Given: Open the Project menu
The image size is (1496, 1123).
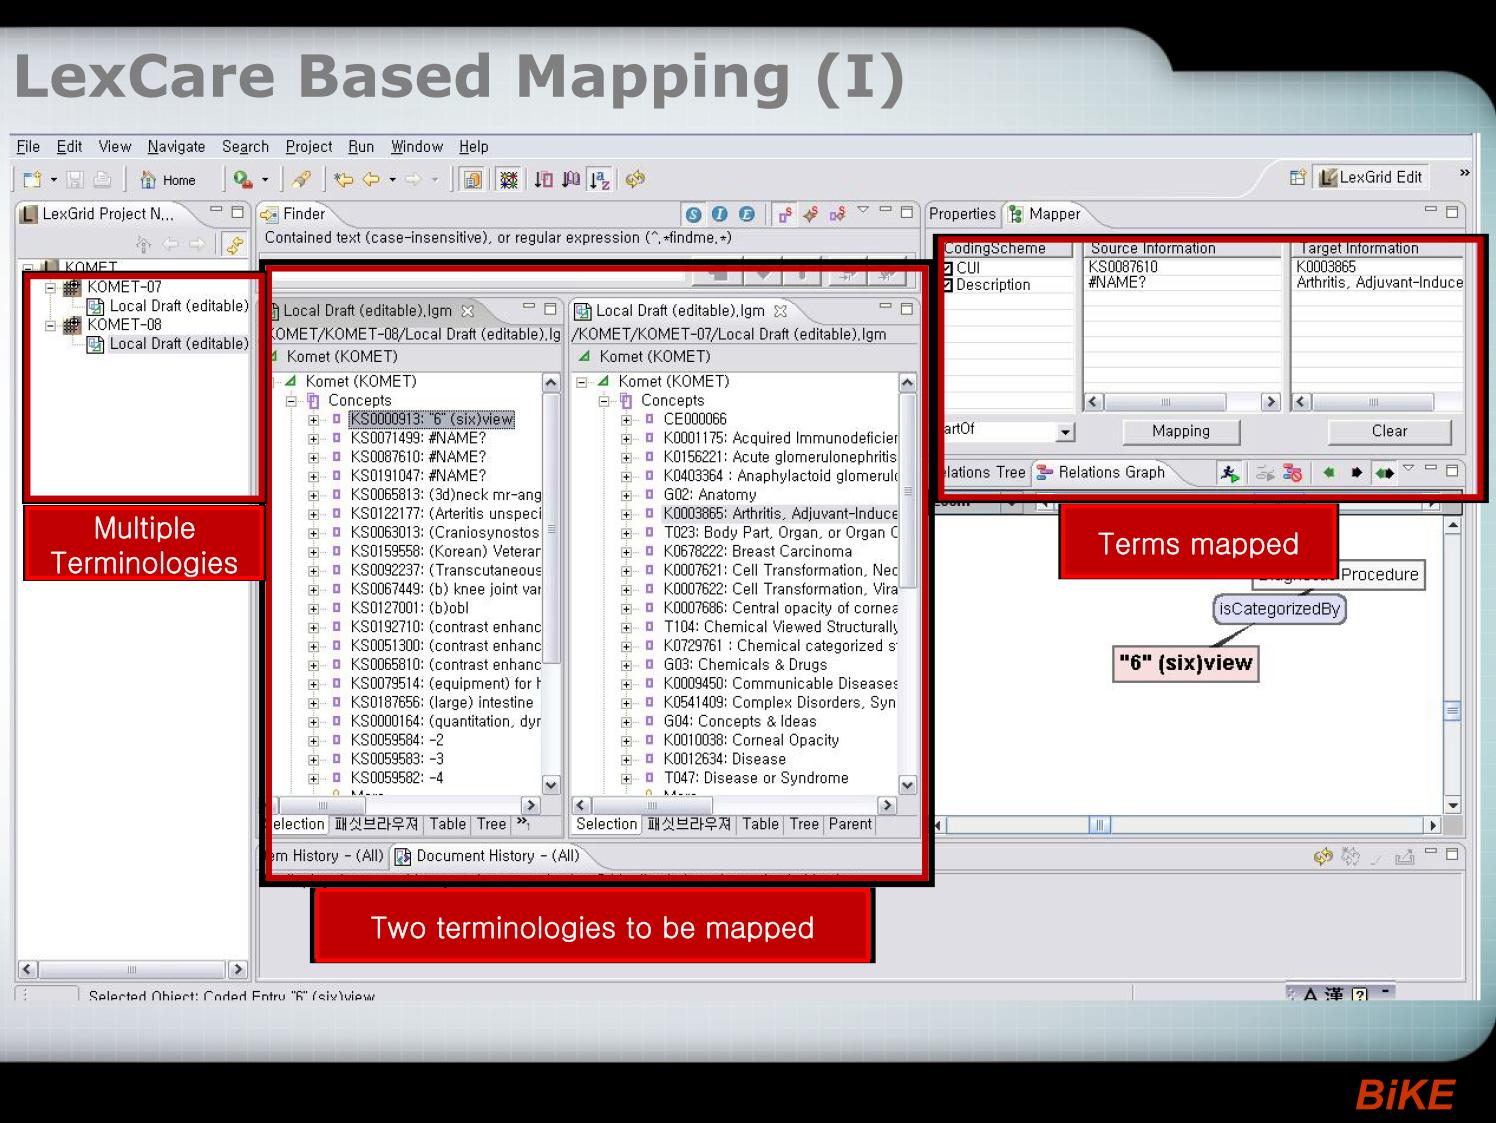Looking at the screenshot, I should [x=309, y=147].
